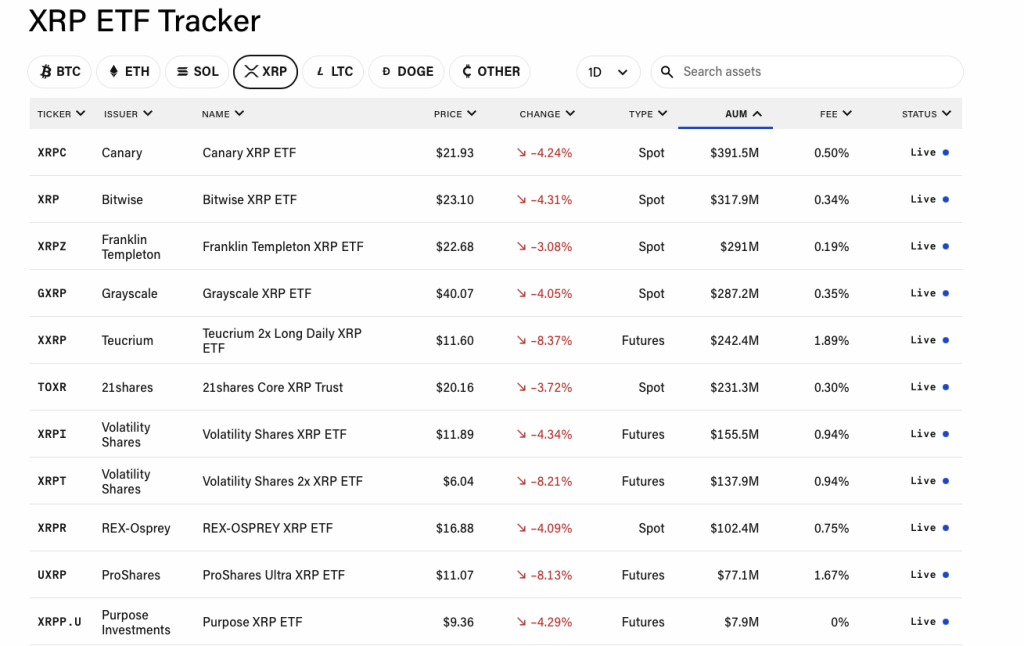Click the blue Live status dot for XRPC
This screenshot has height=646, width=1024.
(945, 153)
